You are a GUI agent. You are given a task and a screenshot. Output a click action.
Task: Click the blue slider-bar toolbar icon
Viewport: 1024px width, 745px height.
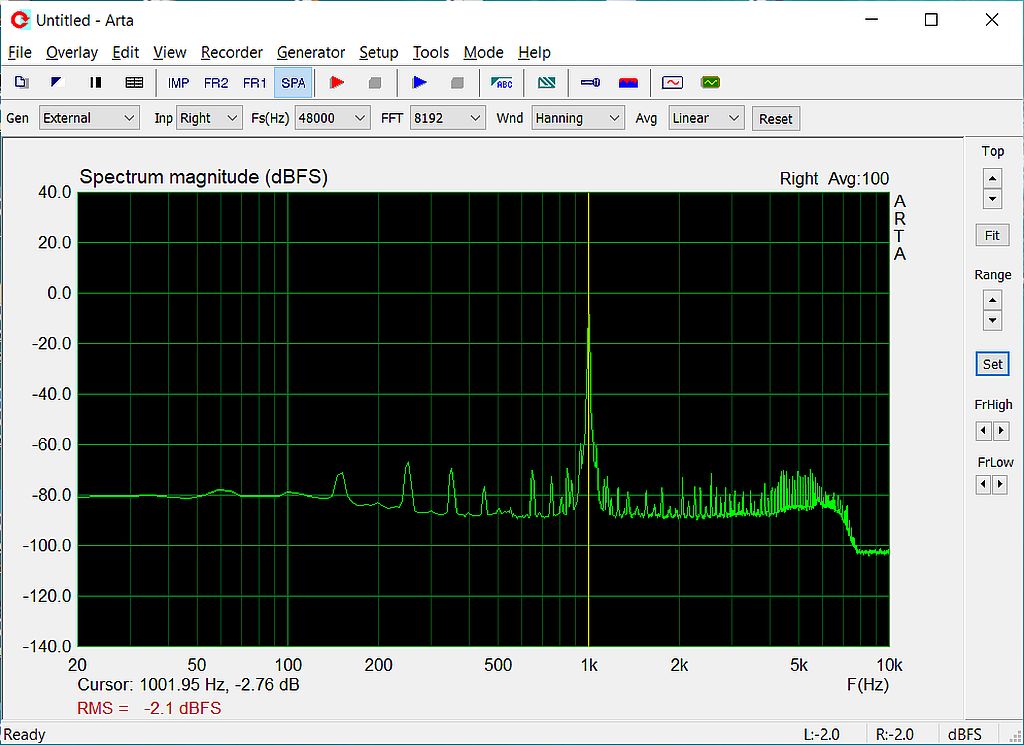(x=590, y=82)
